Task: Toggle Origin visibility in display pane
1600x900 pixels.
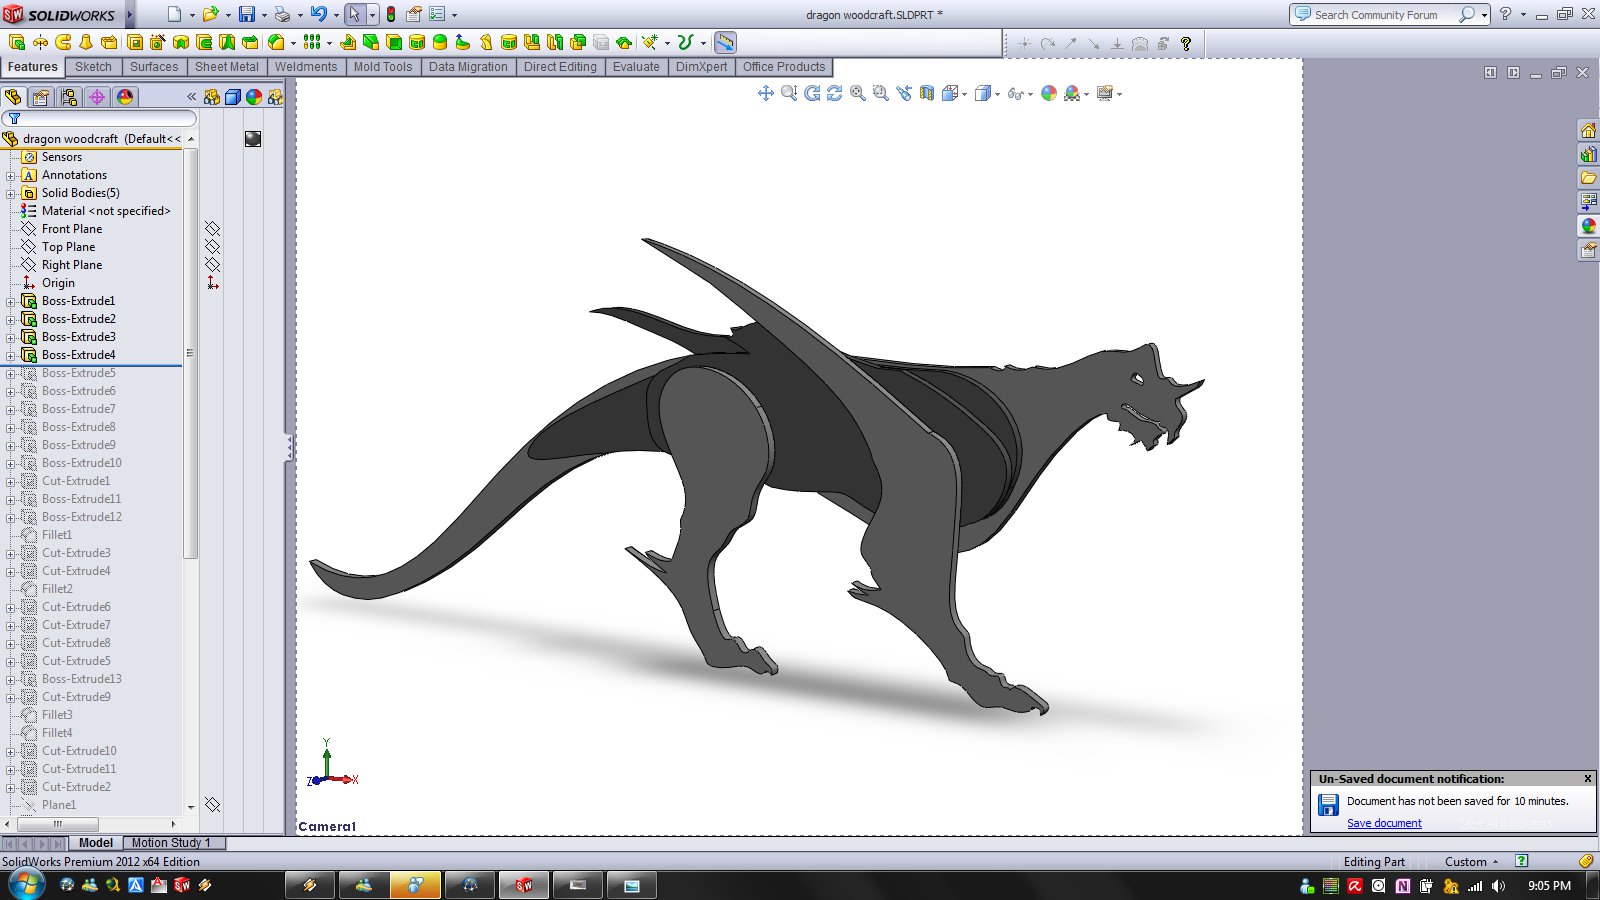Action: [212, 283]
